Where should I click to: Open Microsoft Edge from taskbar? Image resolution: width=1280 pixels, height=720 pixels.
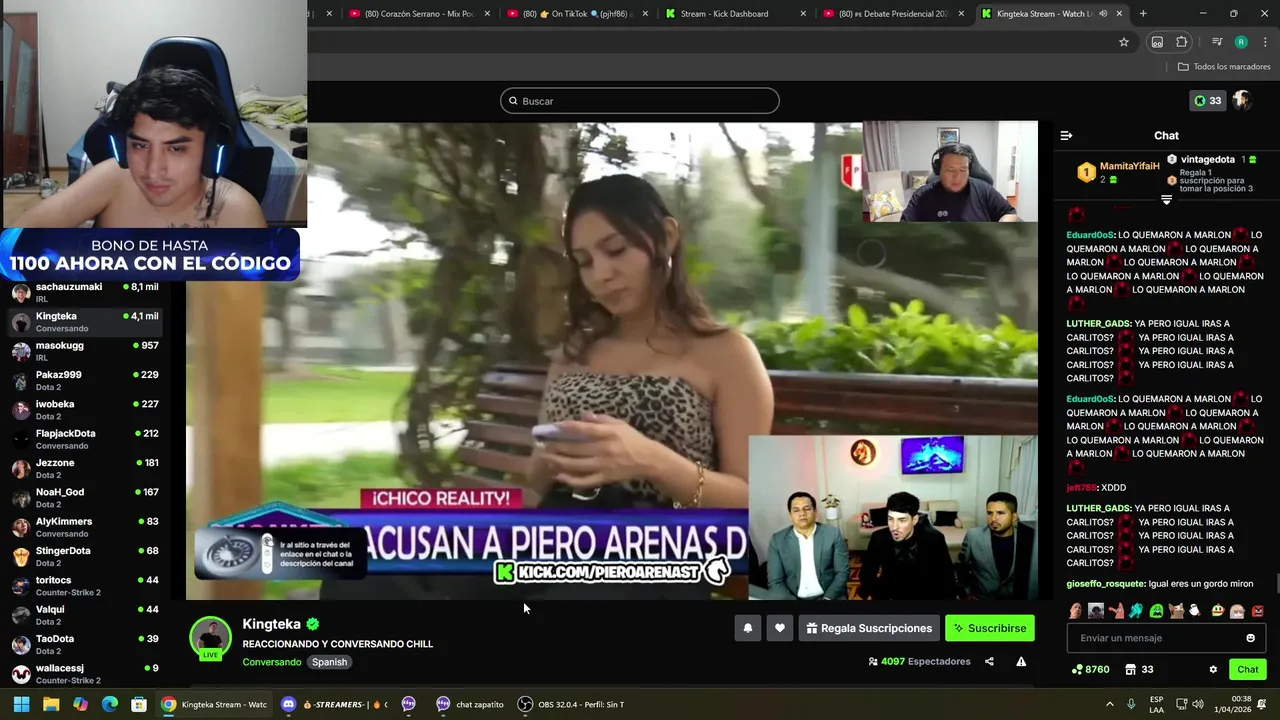click(x=110, y=704)
